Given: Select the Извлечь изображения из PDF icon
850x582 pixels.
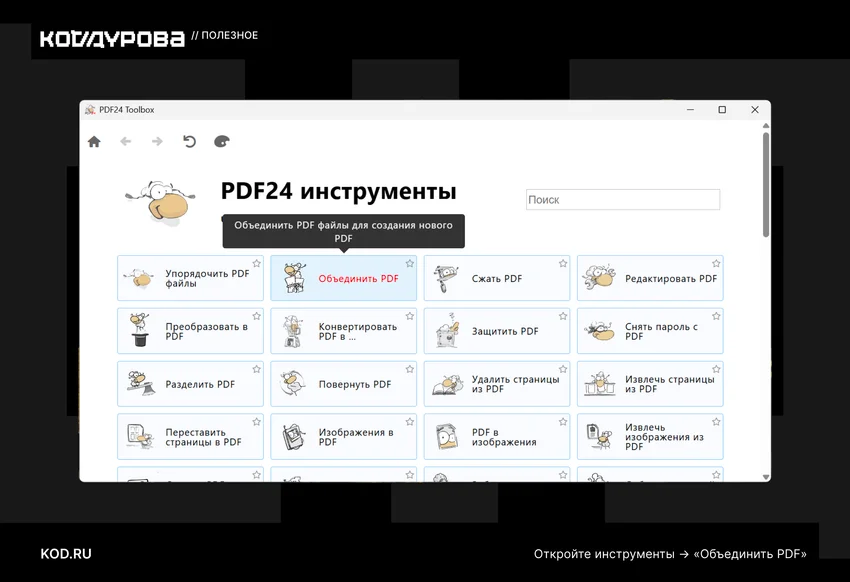Looking at the screenshot, I should click(x=599, y=436).
